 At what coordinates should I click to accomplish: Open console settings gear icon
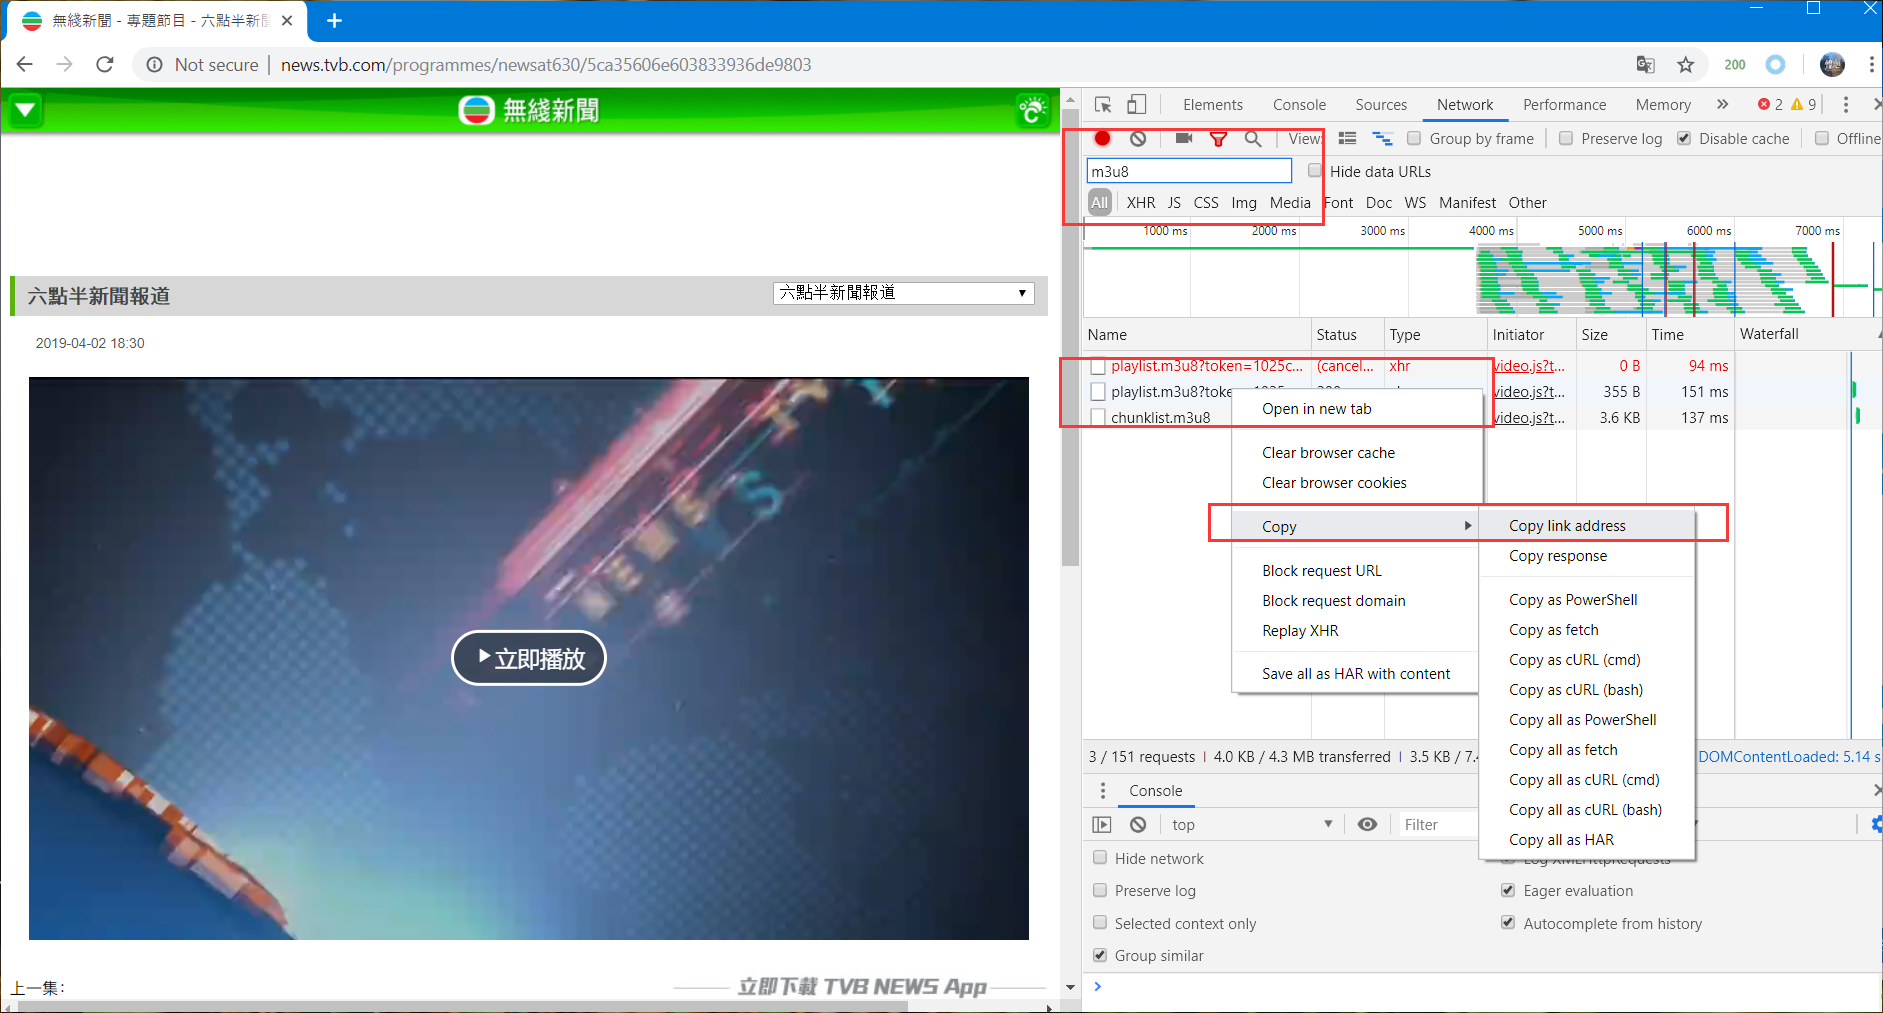tap(1876, 825)
